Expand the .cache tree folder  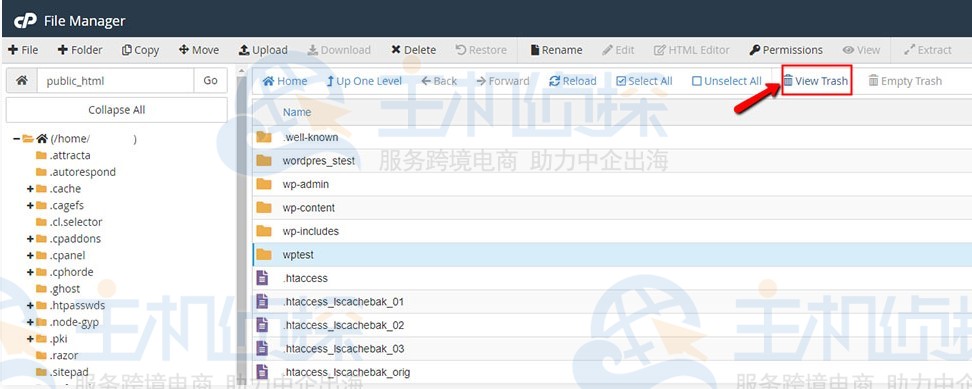coord(30,188)
